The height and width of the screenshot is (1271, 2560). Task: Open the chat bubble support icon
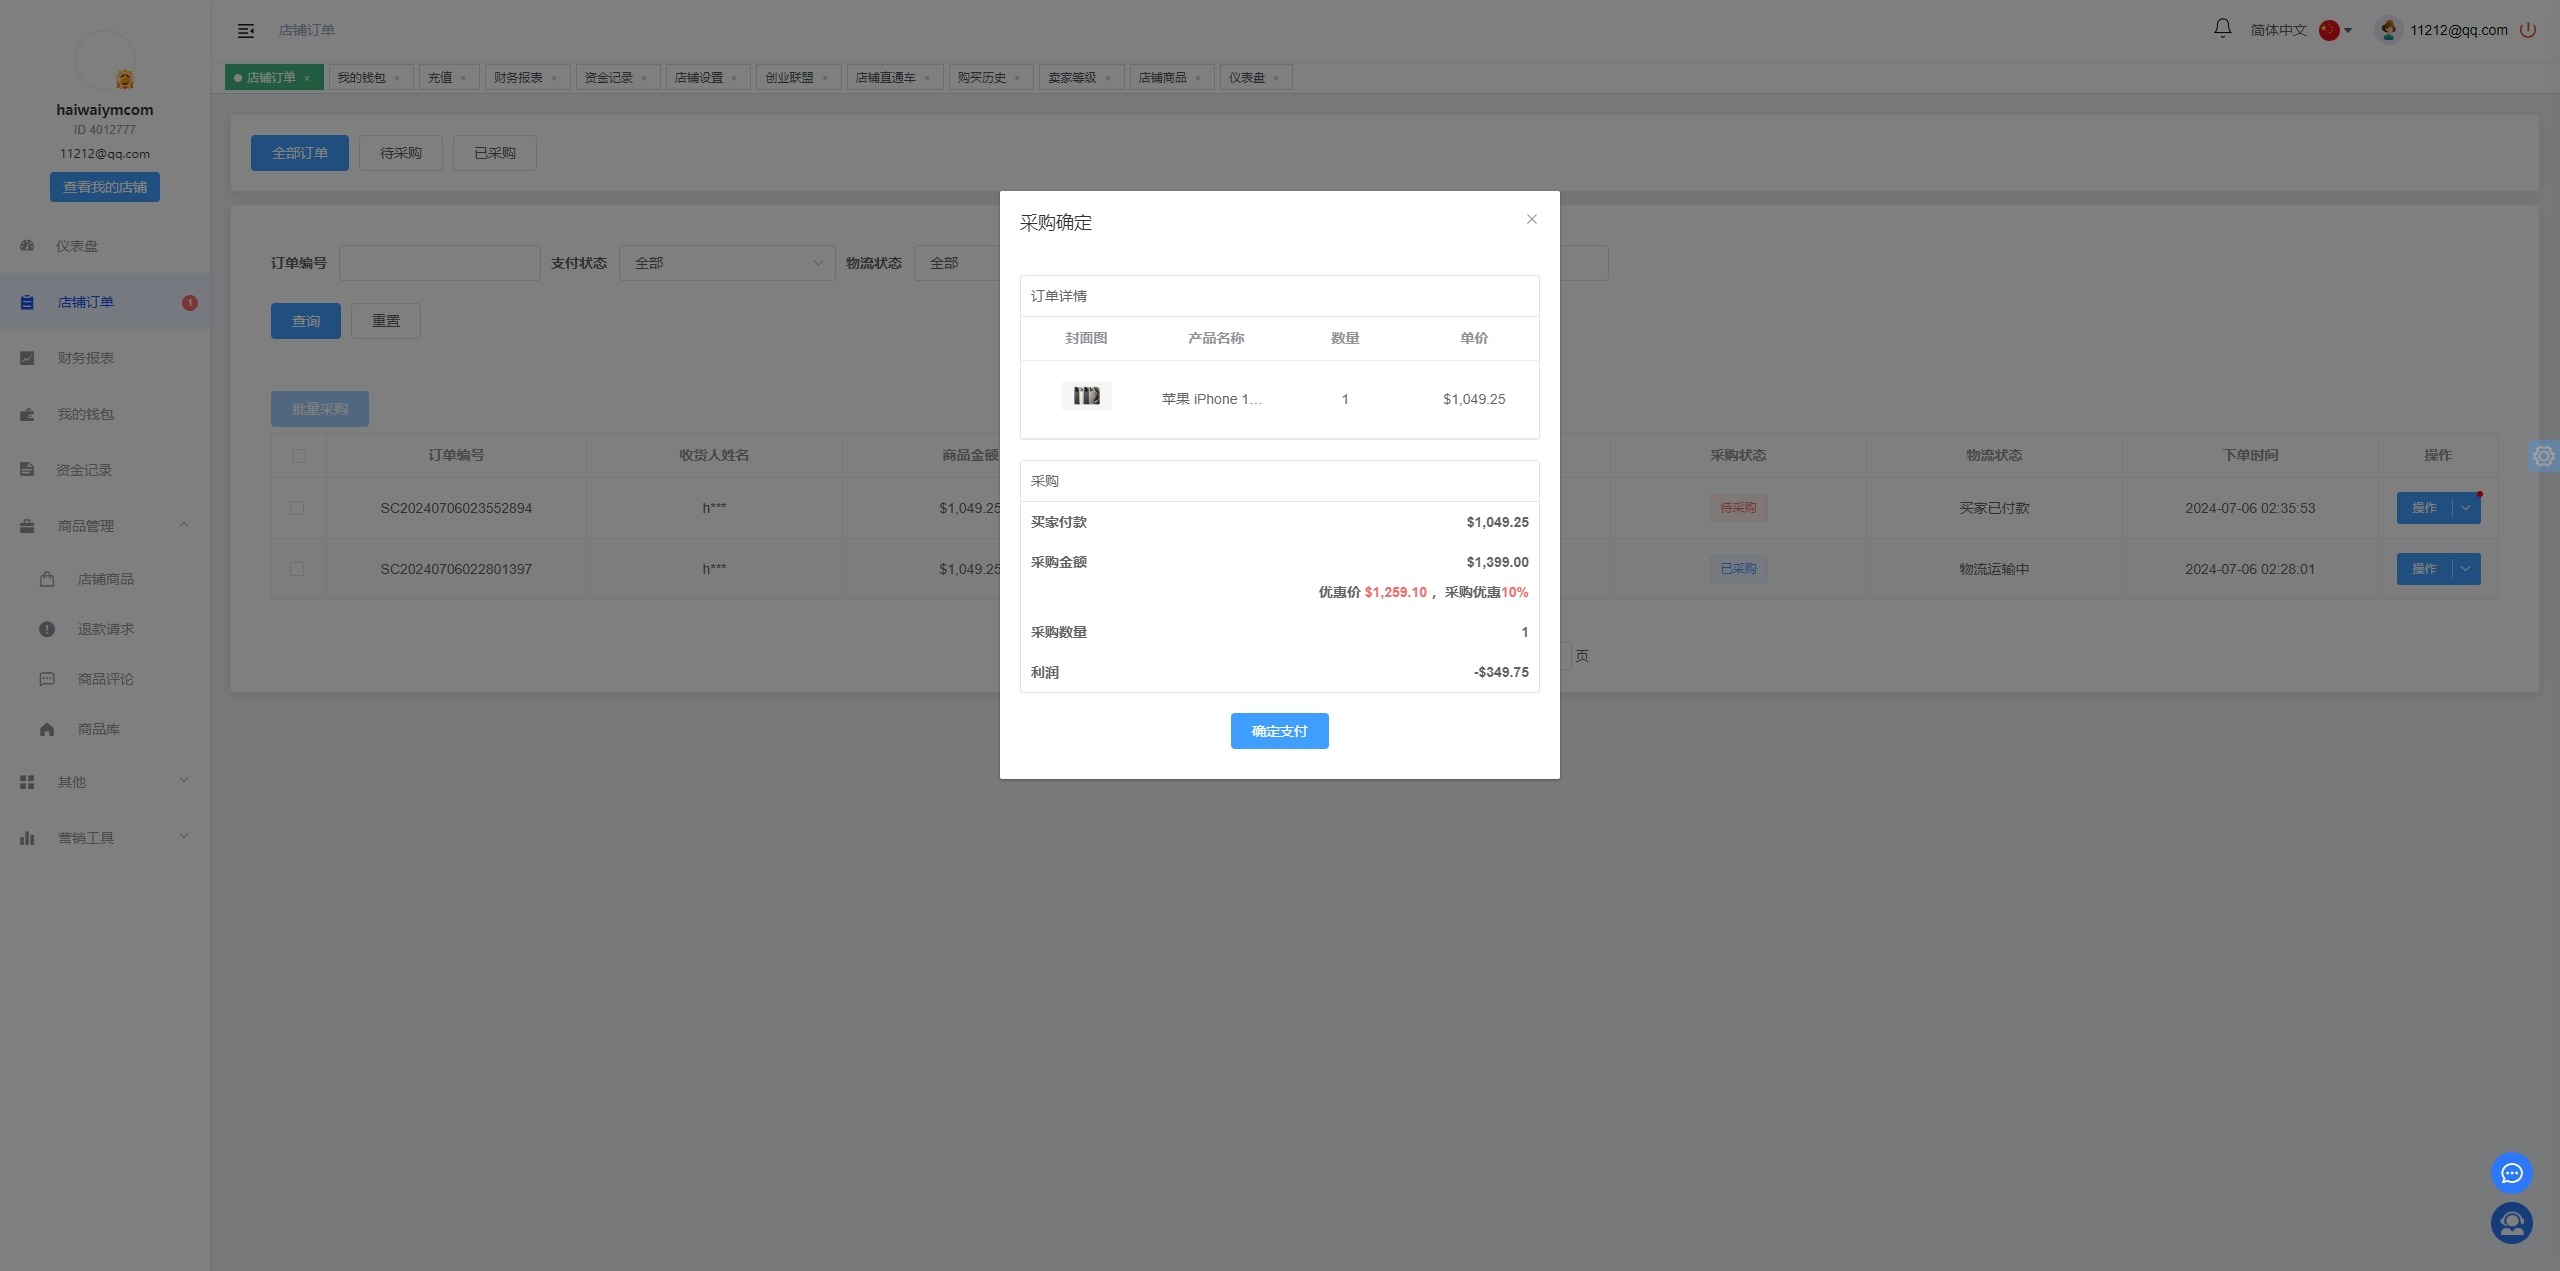(2511, 1173)
